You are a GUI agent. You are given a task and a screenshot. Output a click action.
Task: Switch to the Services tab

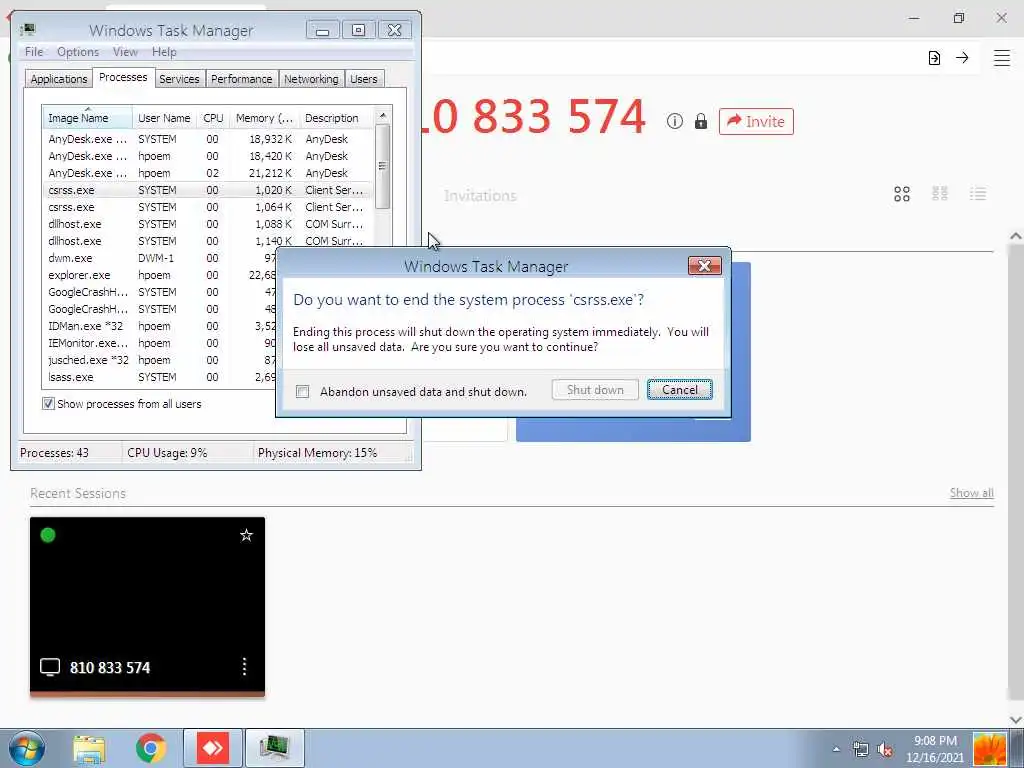pyautogui.click(x=179, y=79)
